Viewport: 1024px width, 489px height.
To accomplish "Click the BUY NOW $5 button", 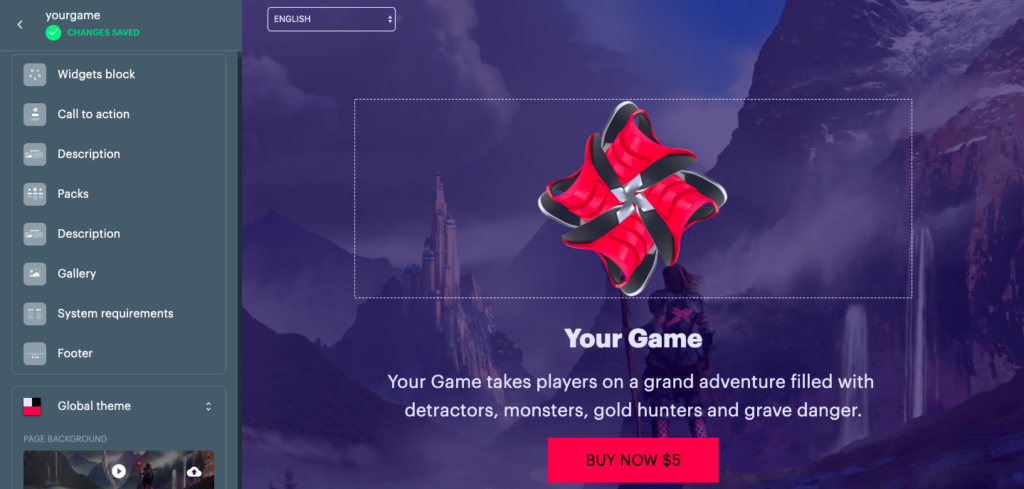I will click(633, 460).
